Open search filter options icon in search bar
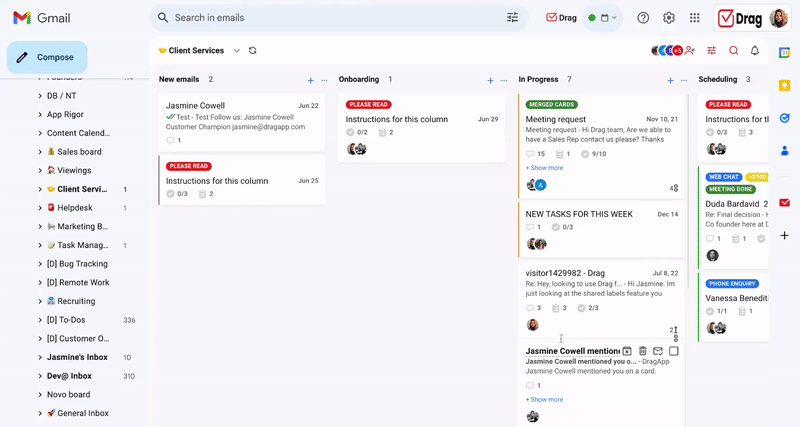 (x=512, y=17)
